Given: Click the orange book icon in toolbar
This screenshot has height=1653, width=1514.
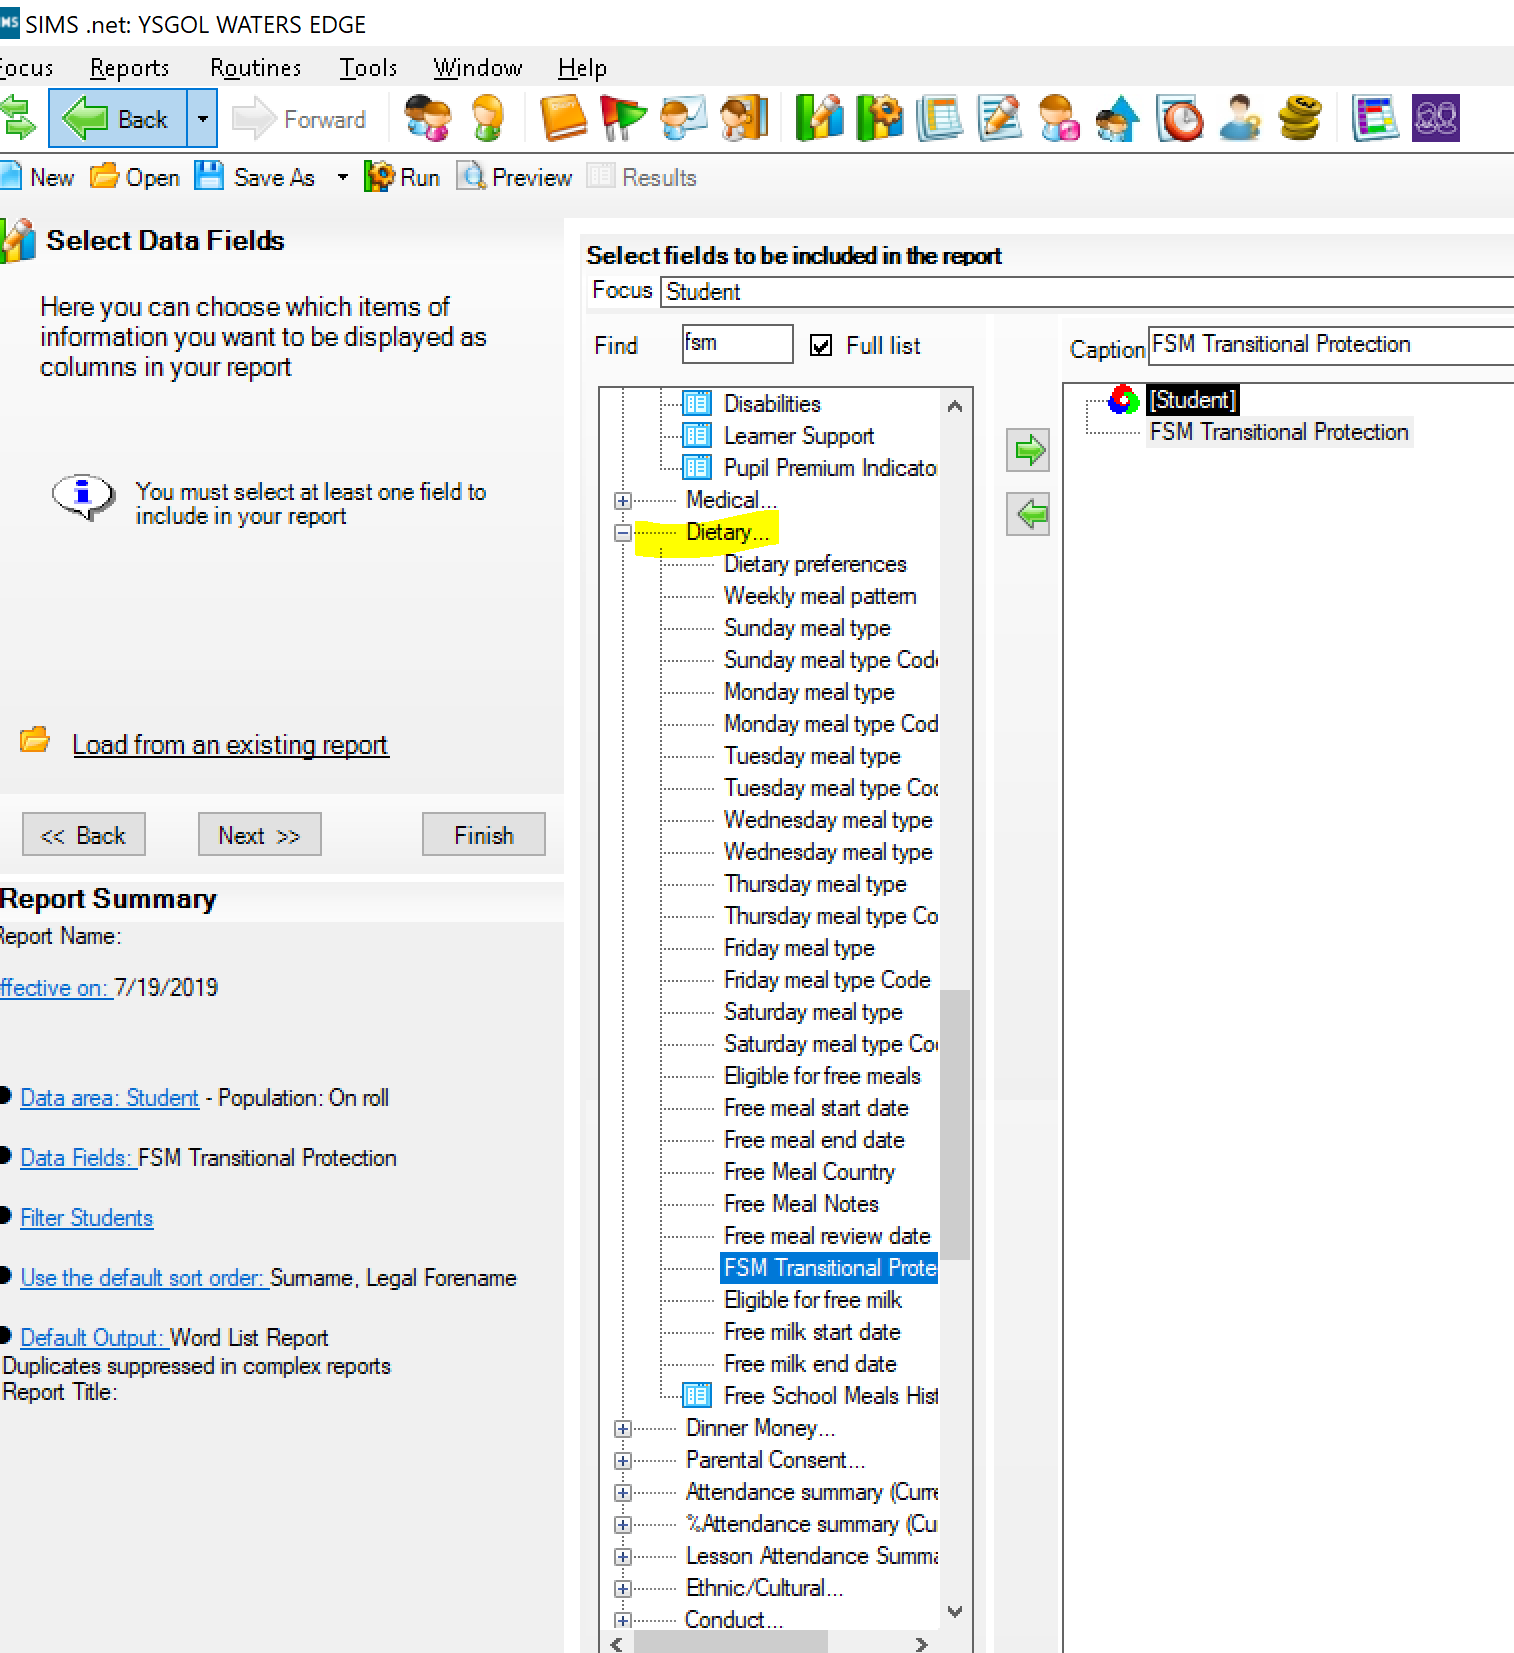Looking at the screenshot, I should [x=562, y=118].
